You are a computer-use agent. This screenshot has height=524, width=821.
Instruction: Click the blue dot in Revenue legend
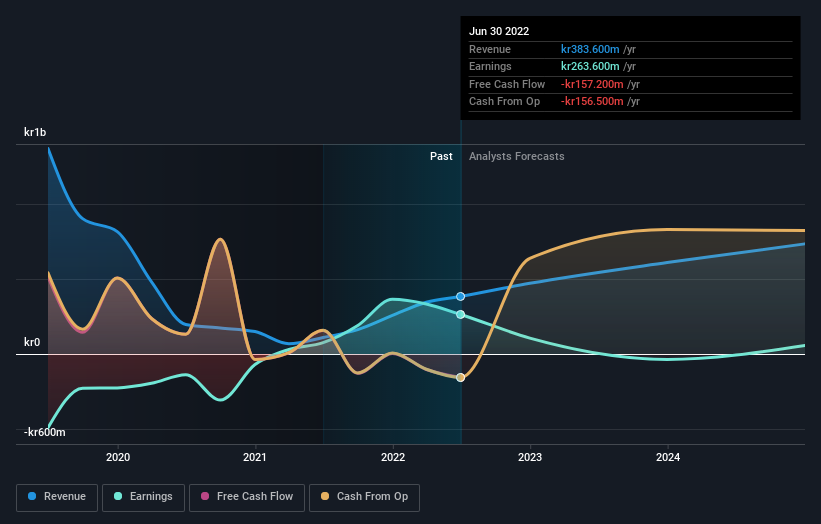[x=32, y=496]
